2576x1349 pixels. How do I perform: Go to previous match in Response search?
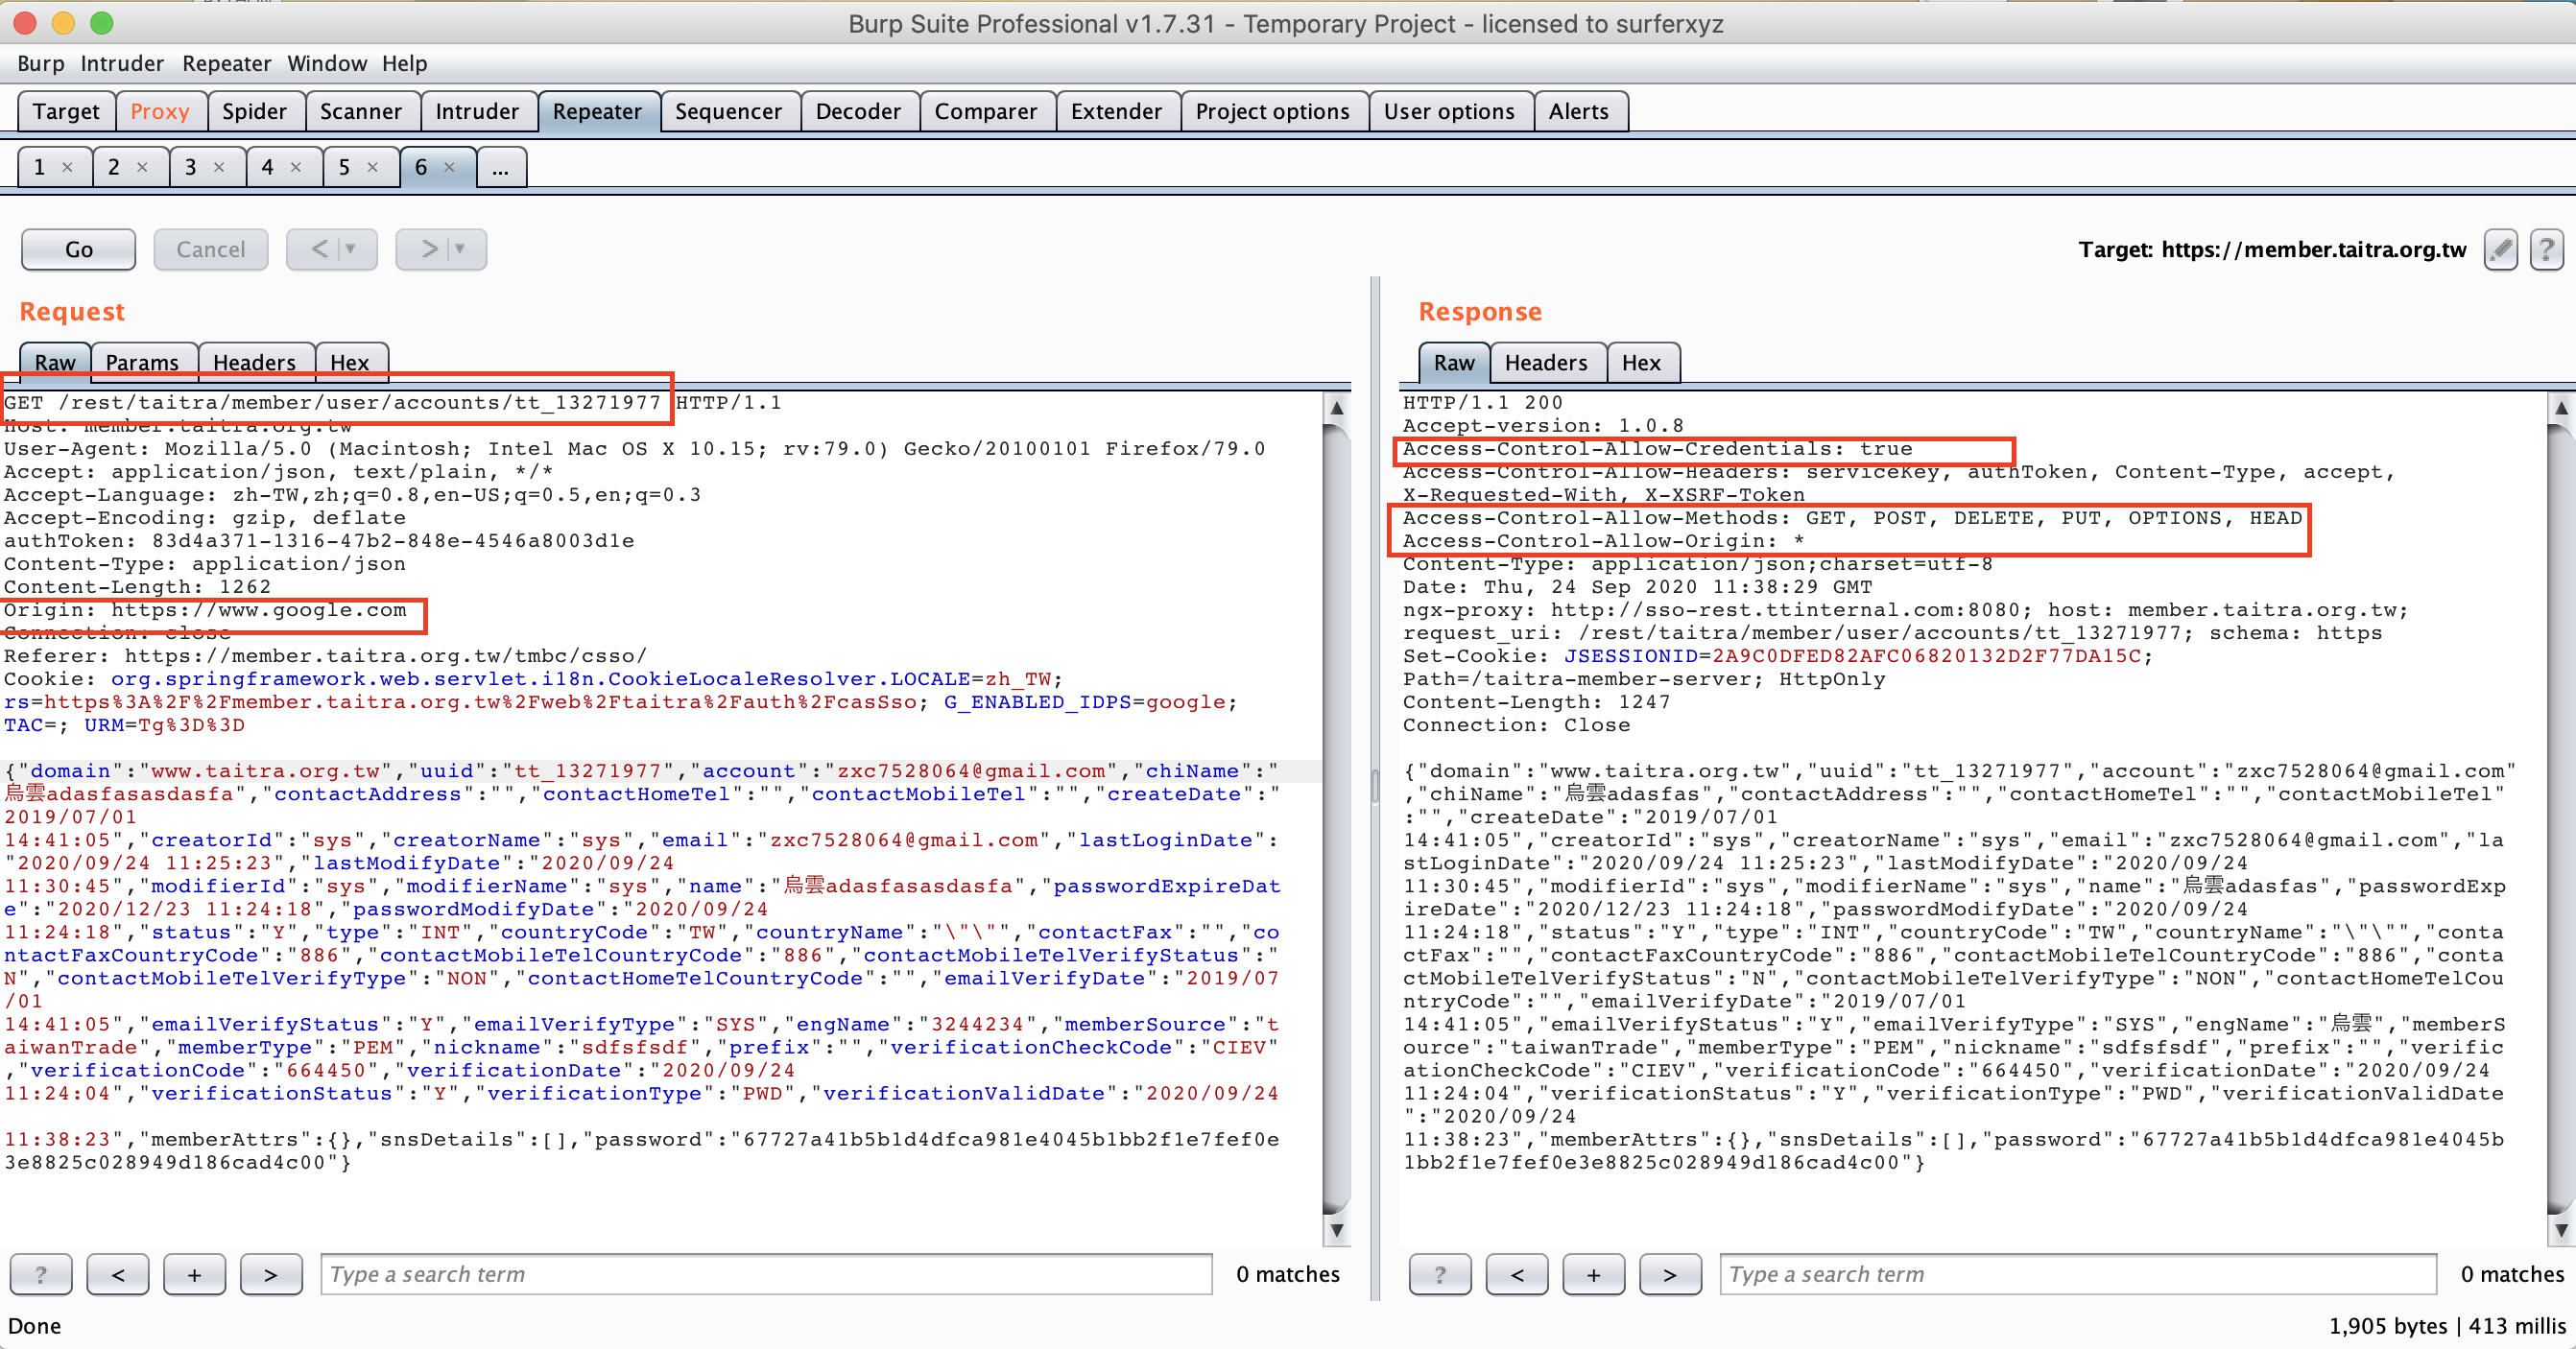(x=1517, y=1274)
